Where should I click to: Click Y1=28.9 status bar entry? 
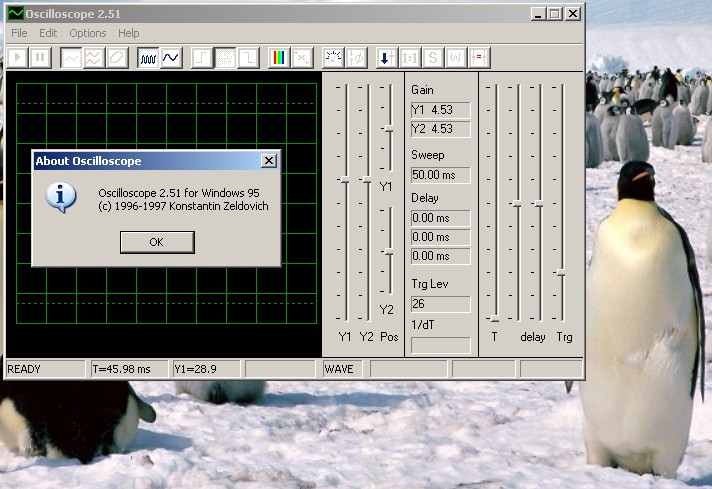click(x=206, y=369)
